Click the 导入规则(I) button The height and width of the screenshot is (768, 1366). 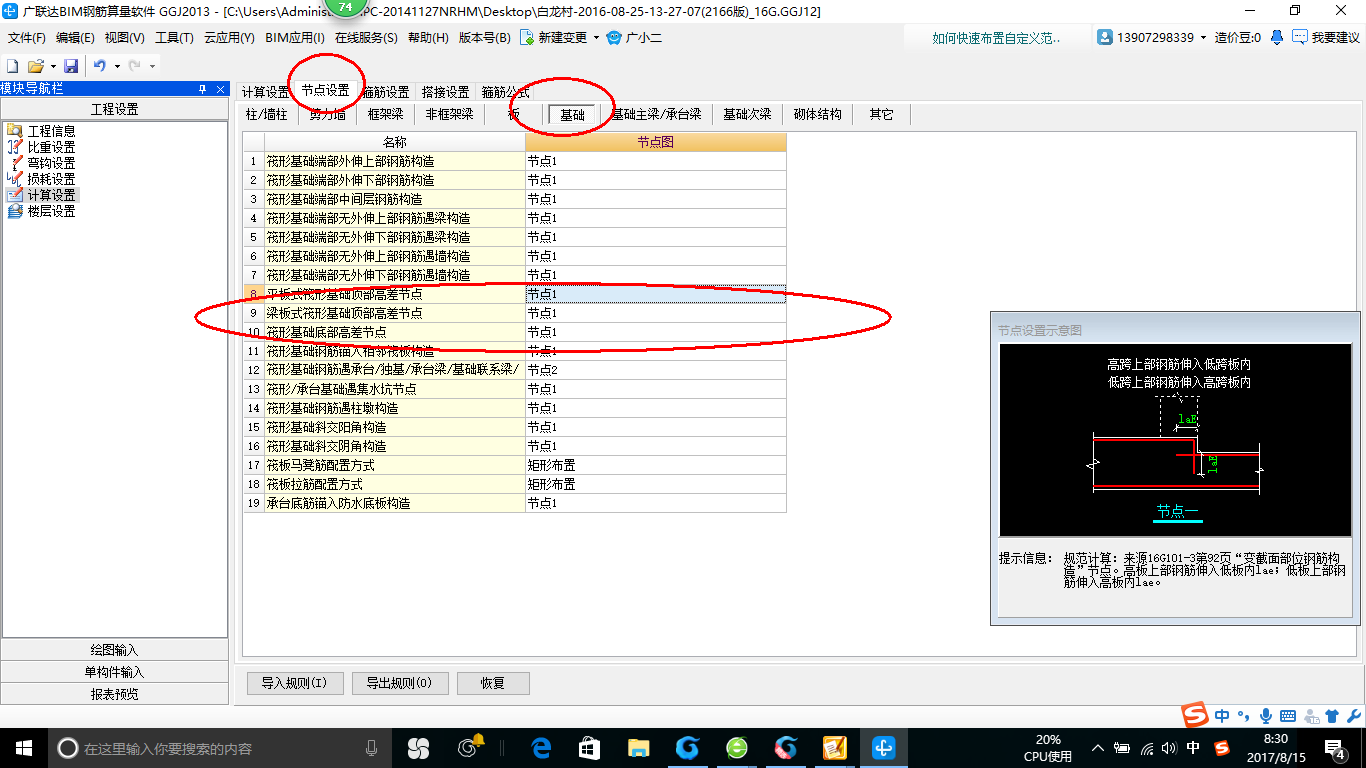pyautogui.click(x=295, y=683)
